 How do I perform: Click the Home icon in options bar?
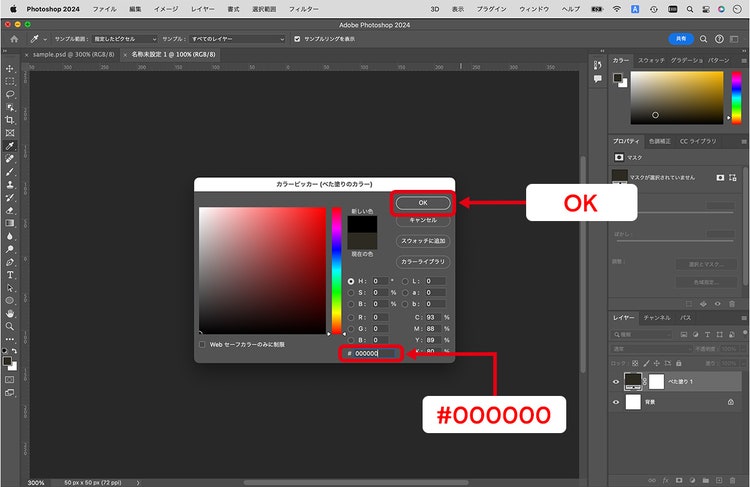(14, 39)
